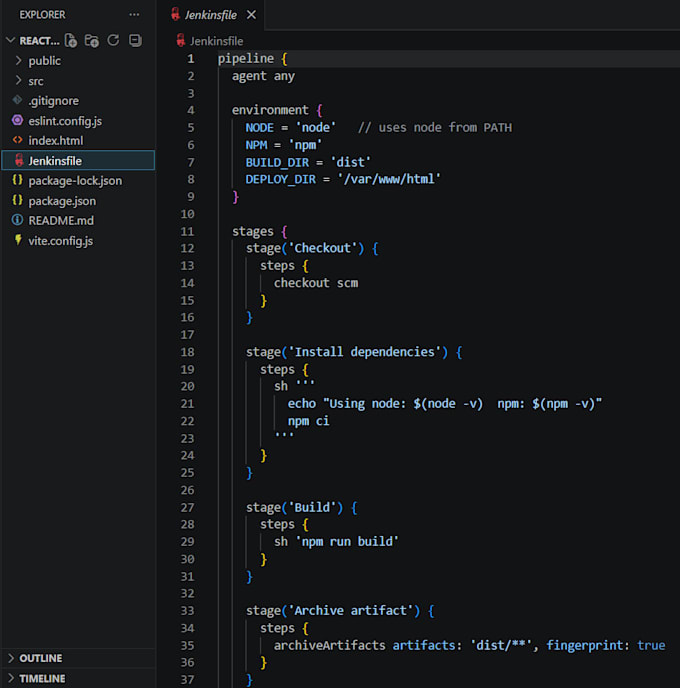Open index.html from the file tree
680x688 pixels.
(x=56, y=141)
